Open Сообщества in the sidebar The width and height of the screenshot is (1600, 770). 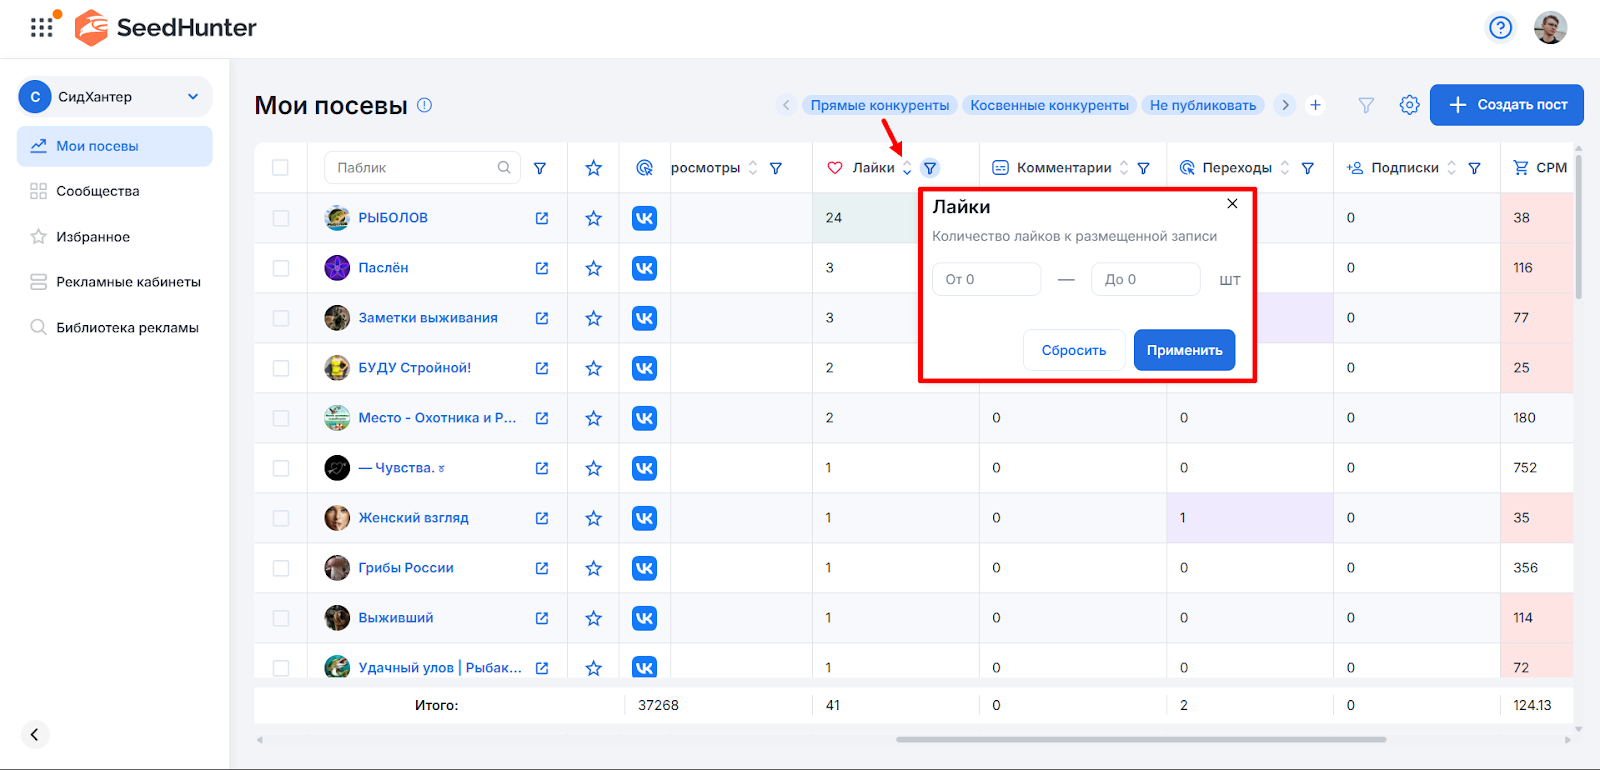tap(97, 191)
